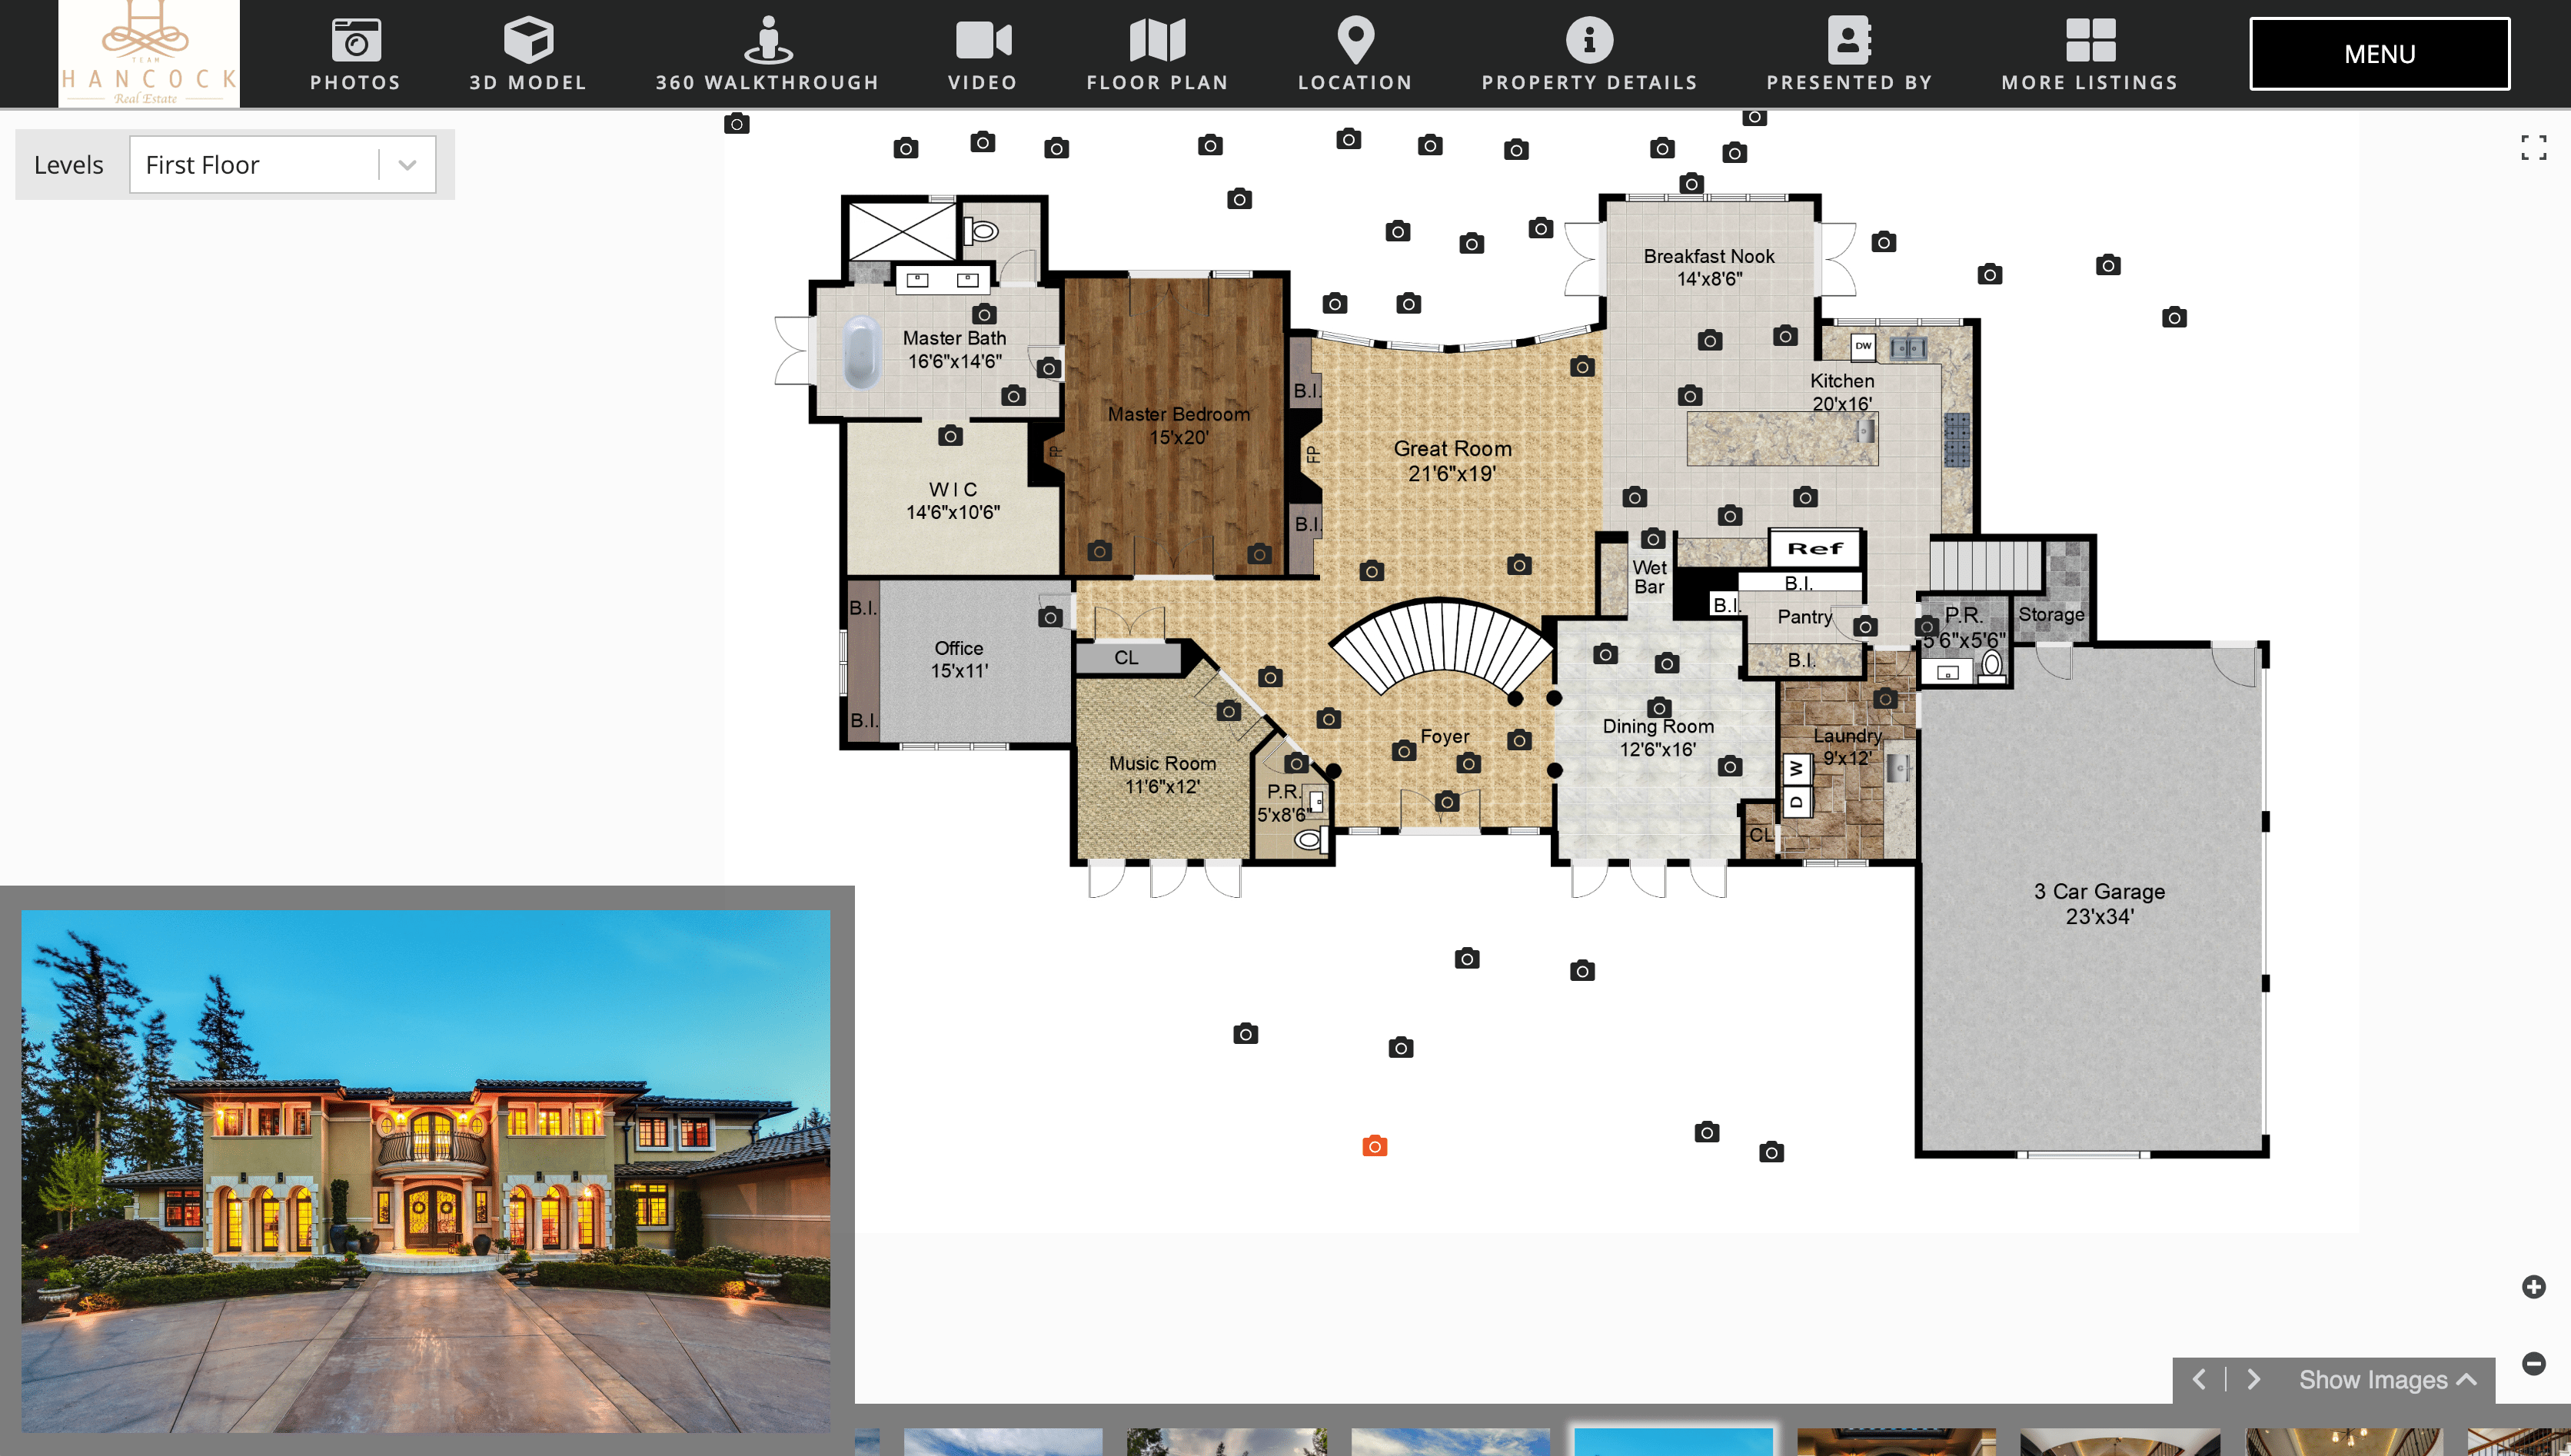Switch to Floor Plan tab
The width and height of the screenshot is (2571, 1456).
(1157, 54)
